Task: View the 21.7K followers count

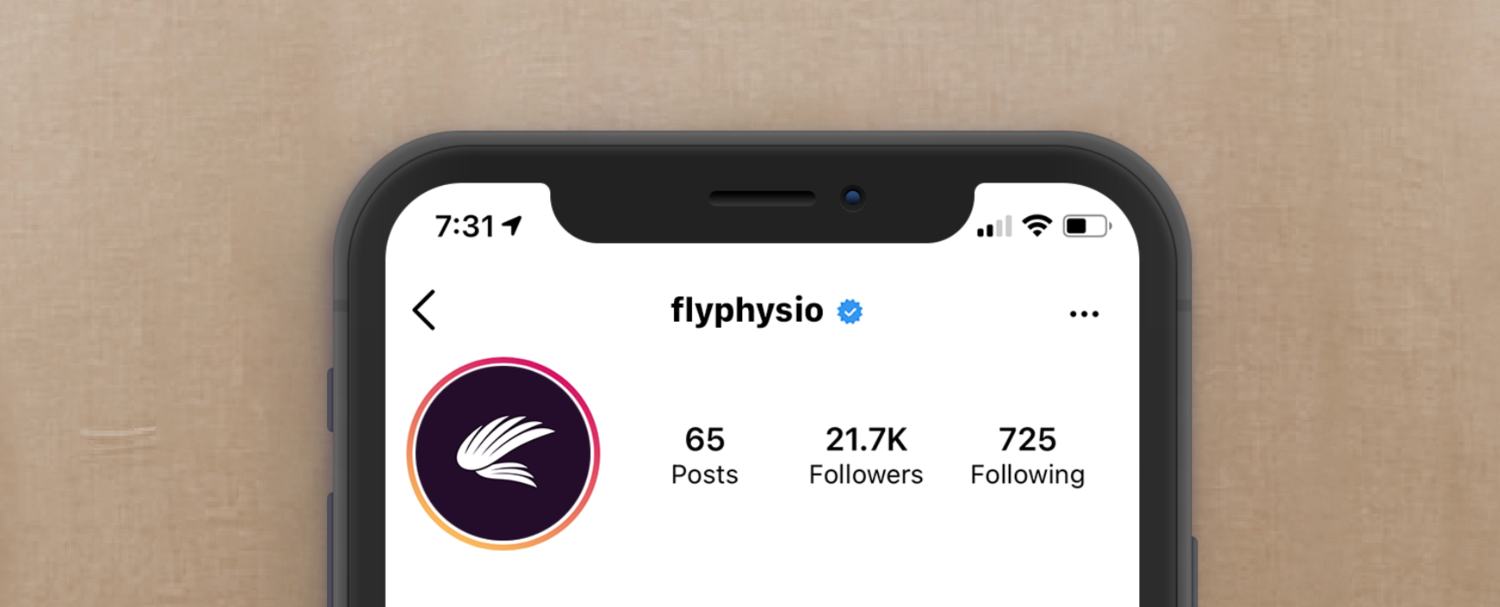Action: coord(866,439)
